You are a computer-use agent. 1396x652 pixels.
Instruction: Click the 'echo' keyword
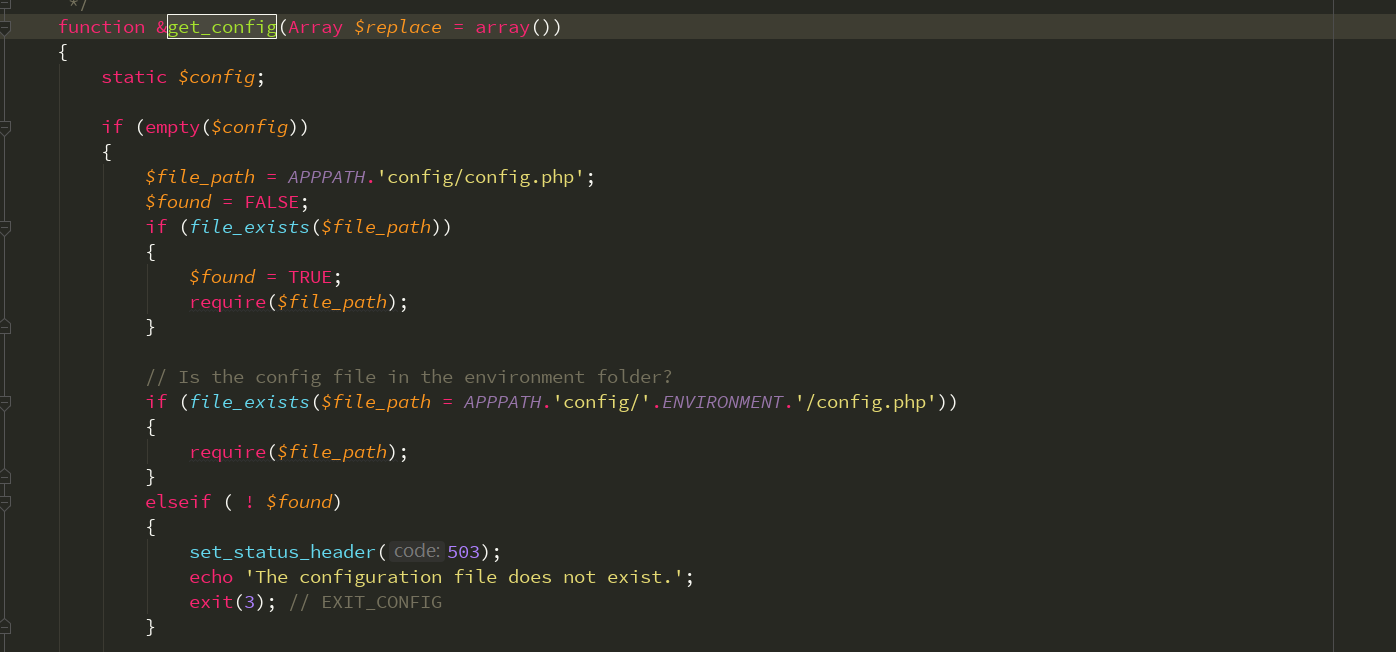point(211,577)
